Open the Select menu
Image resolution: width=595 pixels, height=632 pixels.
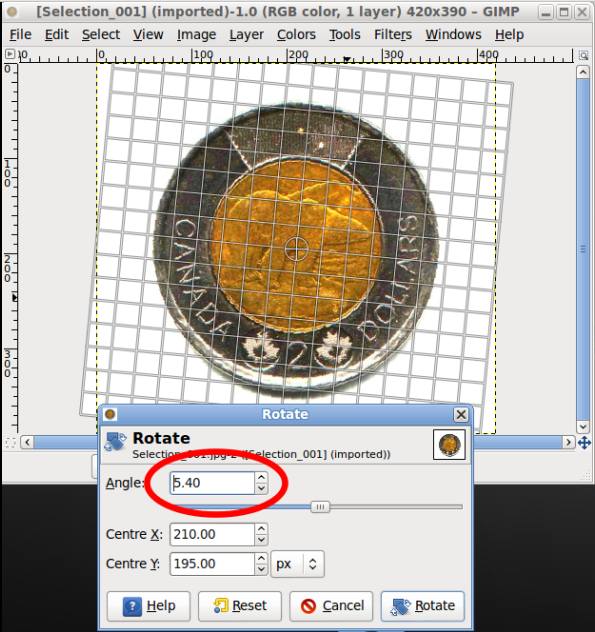click(101, 35)
